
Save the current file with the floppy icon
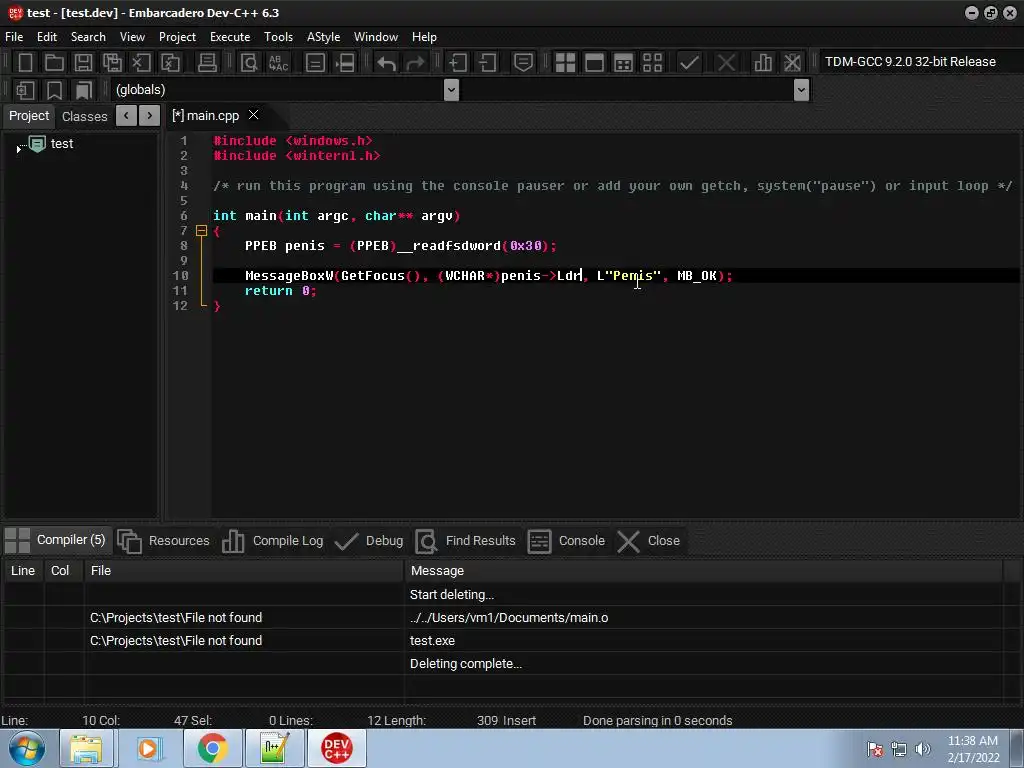[83, 63]
